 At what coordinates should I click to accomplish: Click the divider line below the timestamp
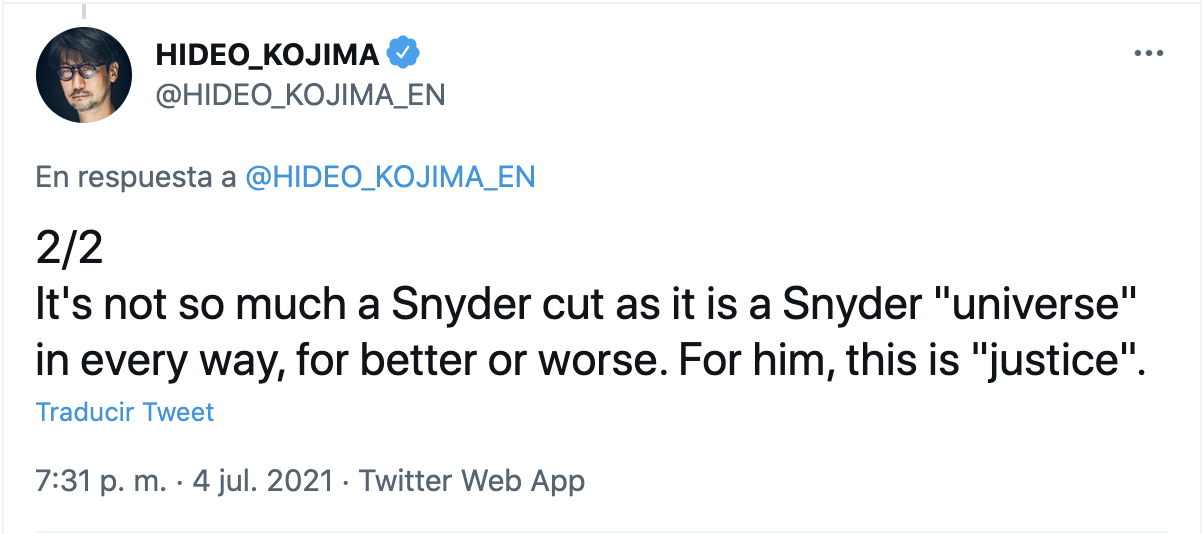tap(601, 531)
